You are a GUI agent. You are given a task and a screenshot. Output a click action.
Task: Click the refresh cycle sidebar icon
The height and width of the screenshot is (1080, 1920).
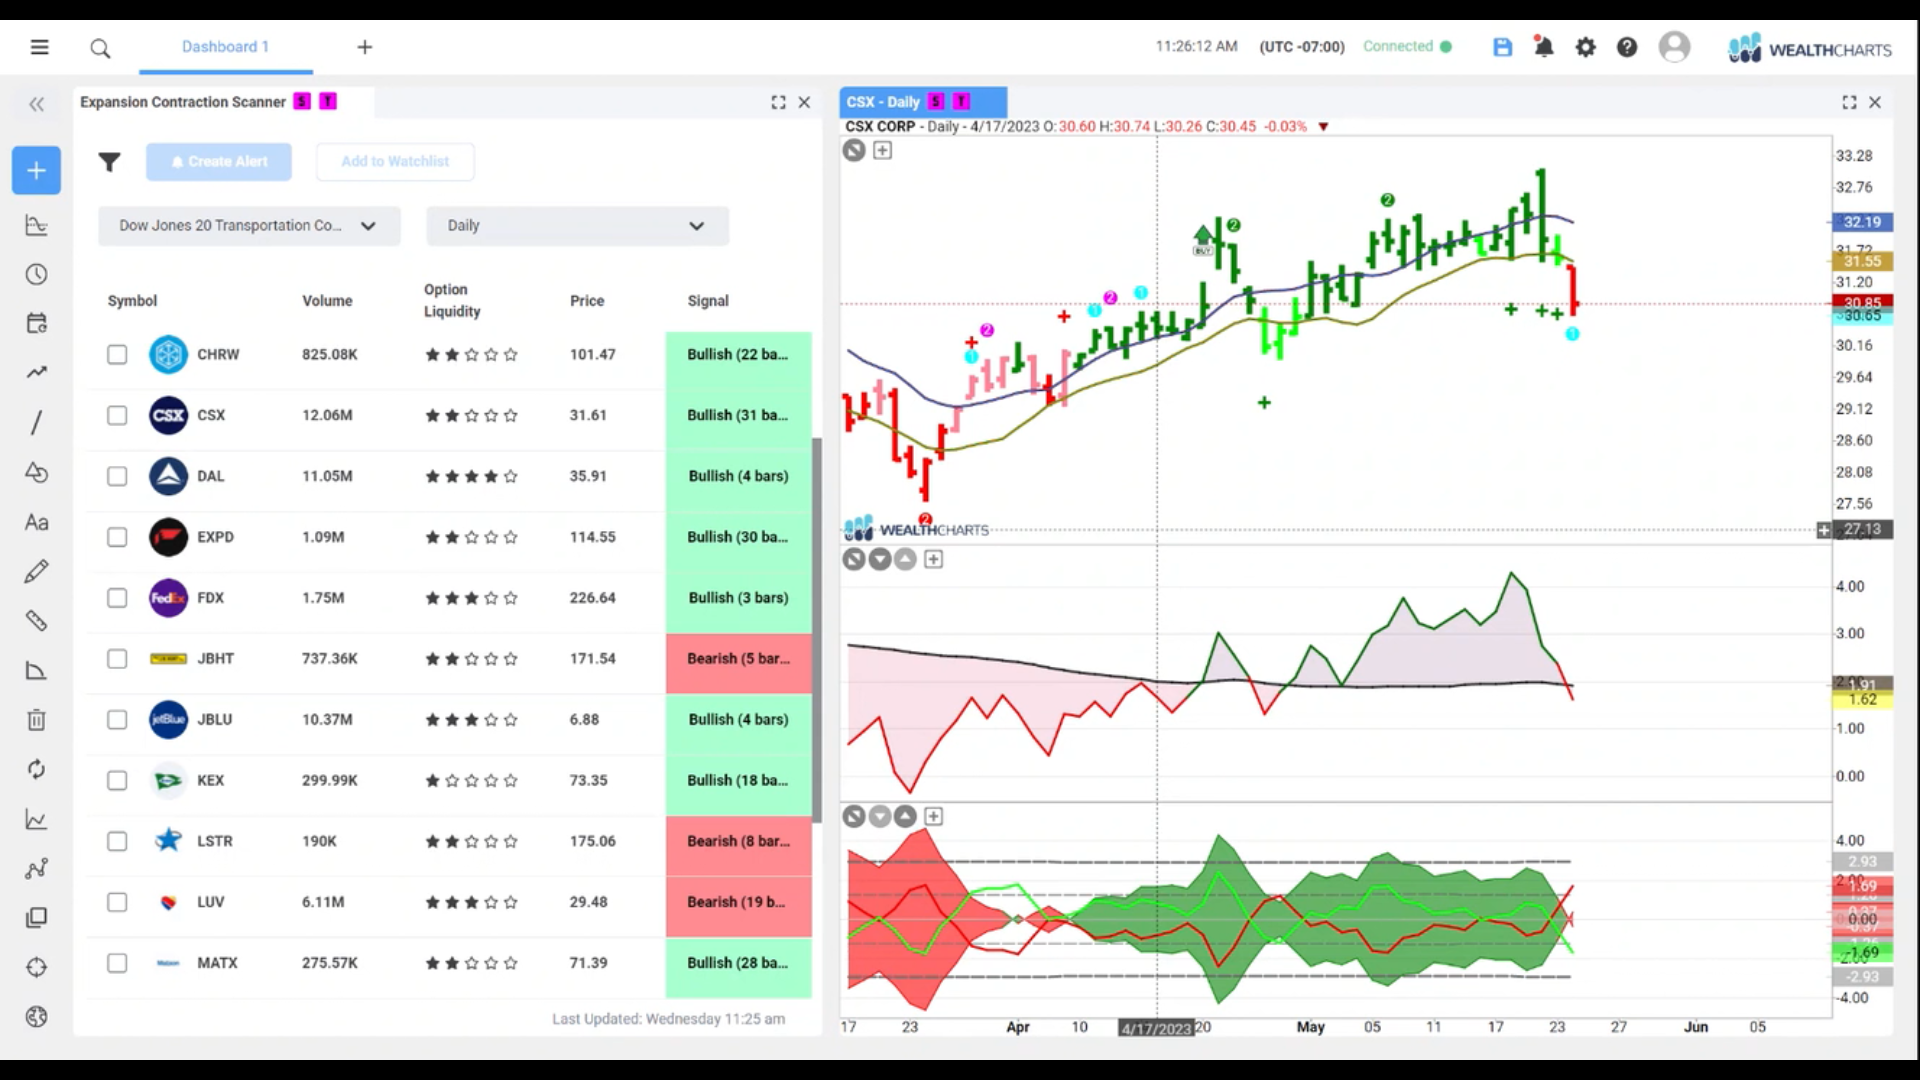[36, 769]
